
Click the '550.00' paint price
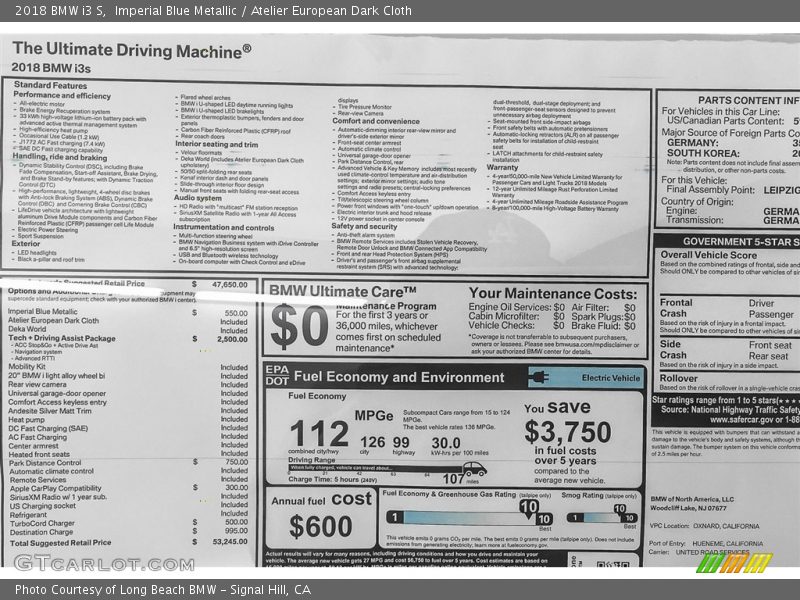(x=236, y=313)
